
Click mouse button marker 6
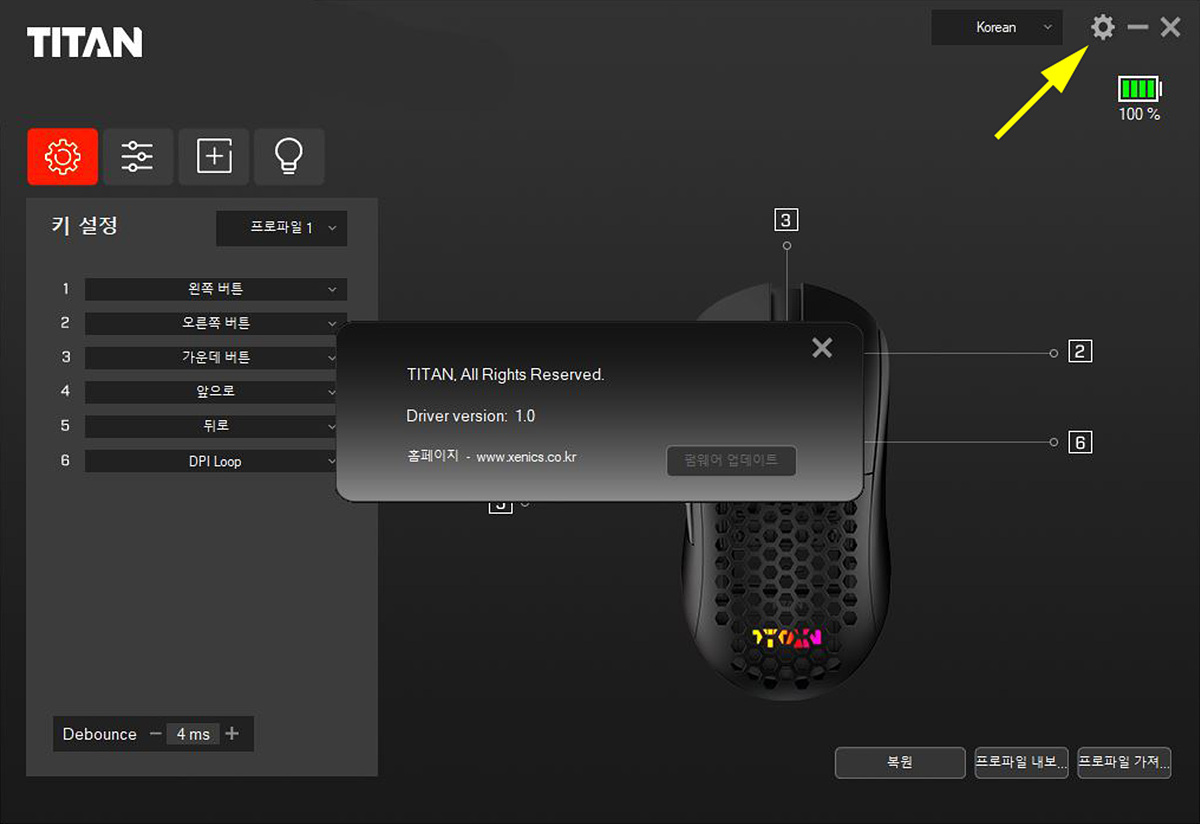click(x=1080, y=441)
